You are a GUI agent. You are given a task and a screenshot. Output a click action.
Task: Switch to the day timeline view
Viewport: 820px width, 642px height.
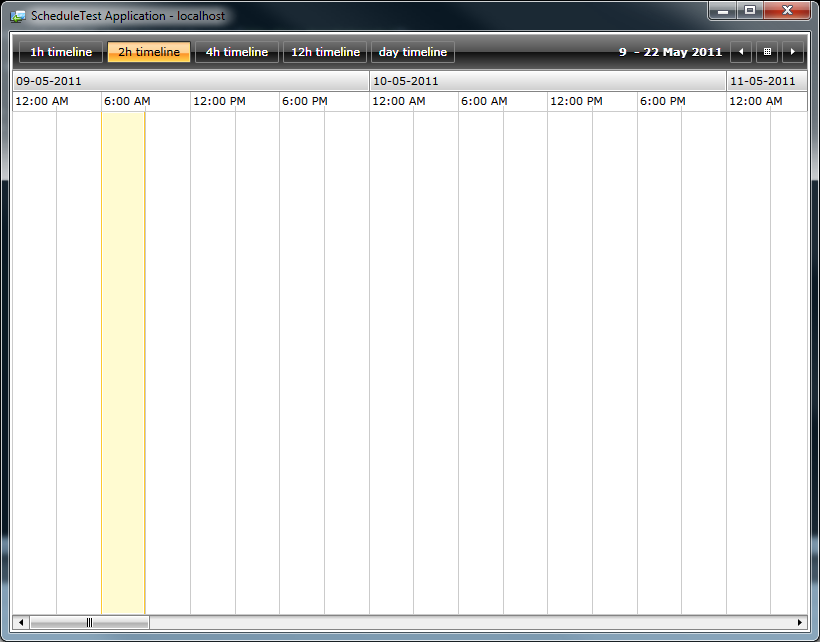tap(413, 52)
